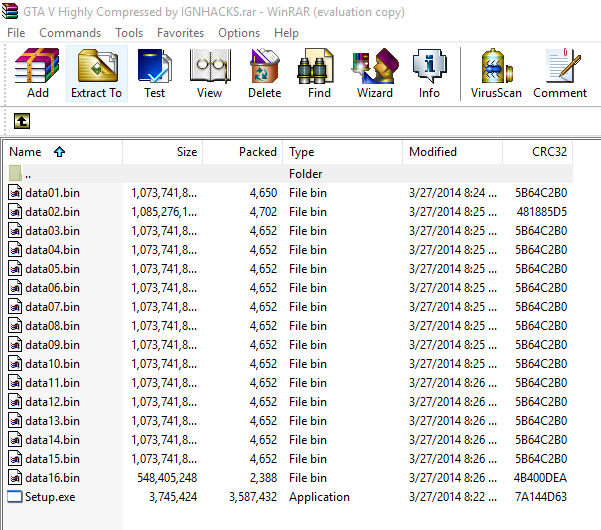The height and width of the screenshot is (530, 601).
Task: Click the CRC32 value 4B400DEA
Action: (540, 477)
